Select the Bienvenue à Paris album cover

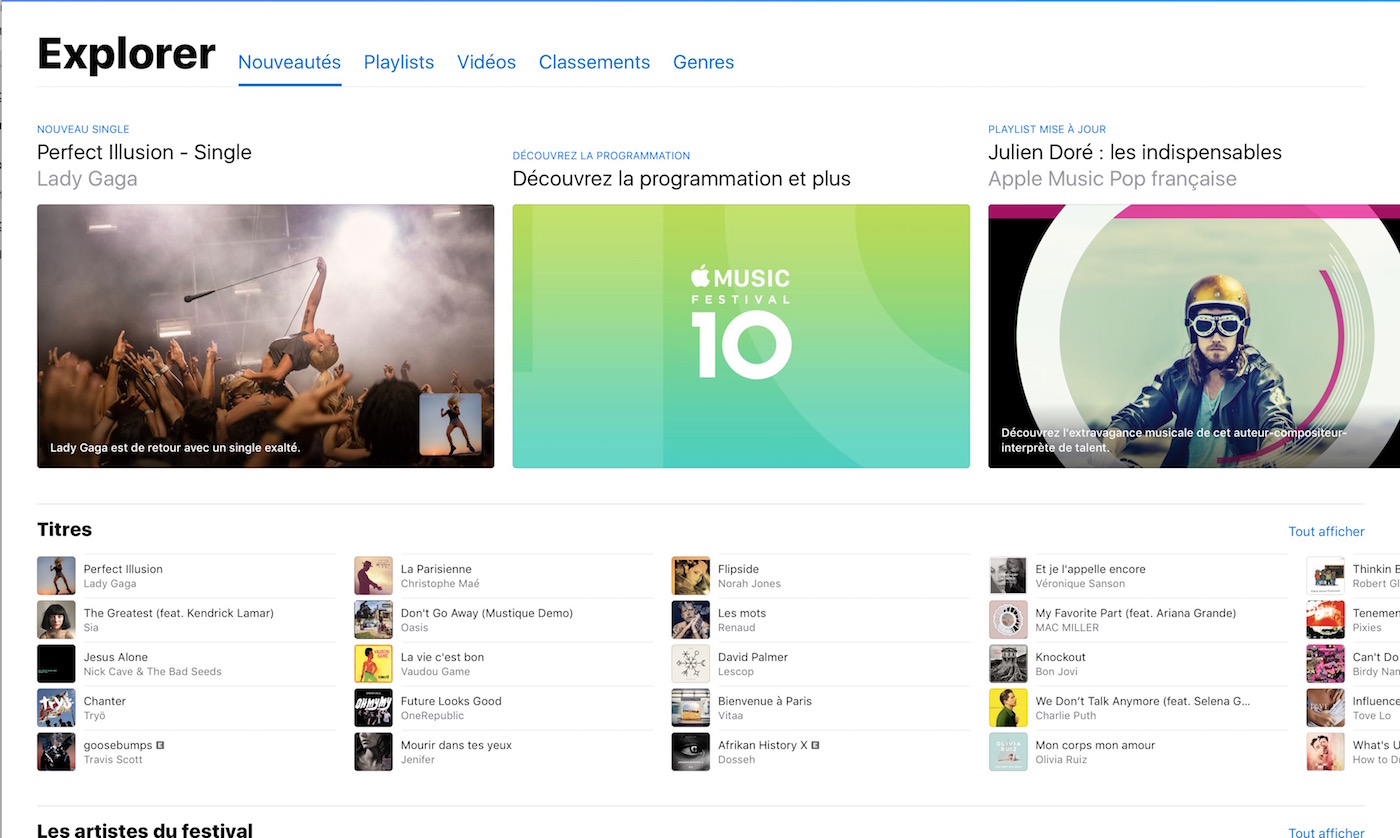(691, 708)
